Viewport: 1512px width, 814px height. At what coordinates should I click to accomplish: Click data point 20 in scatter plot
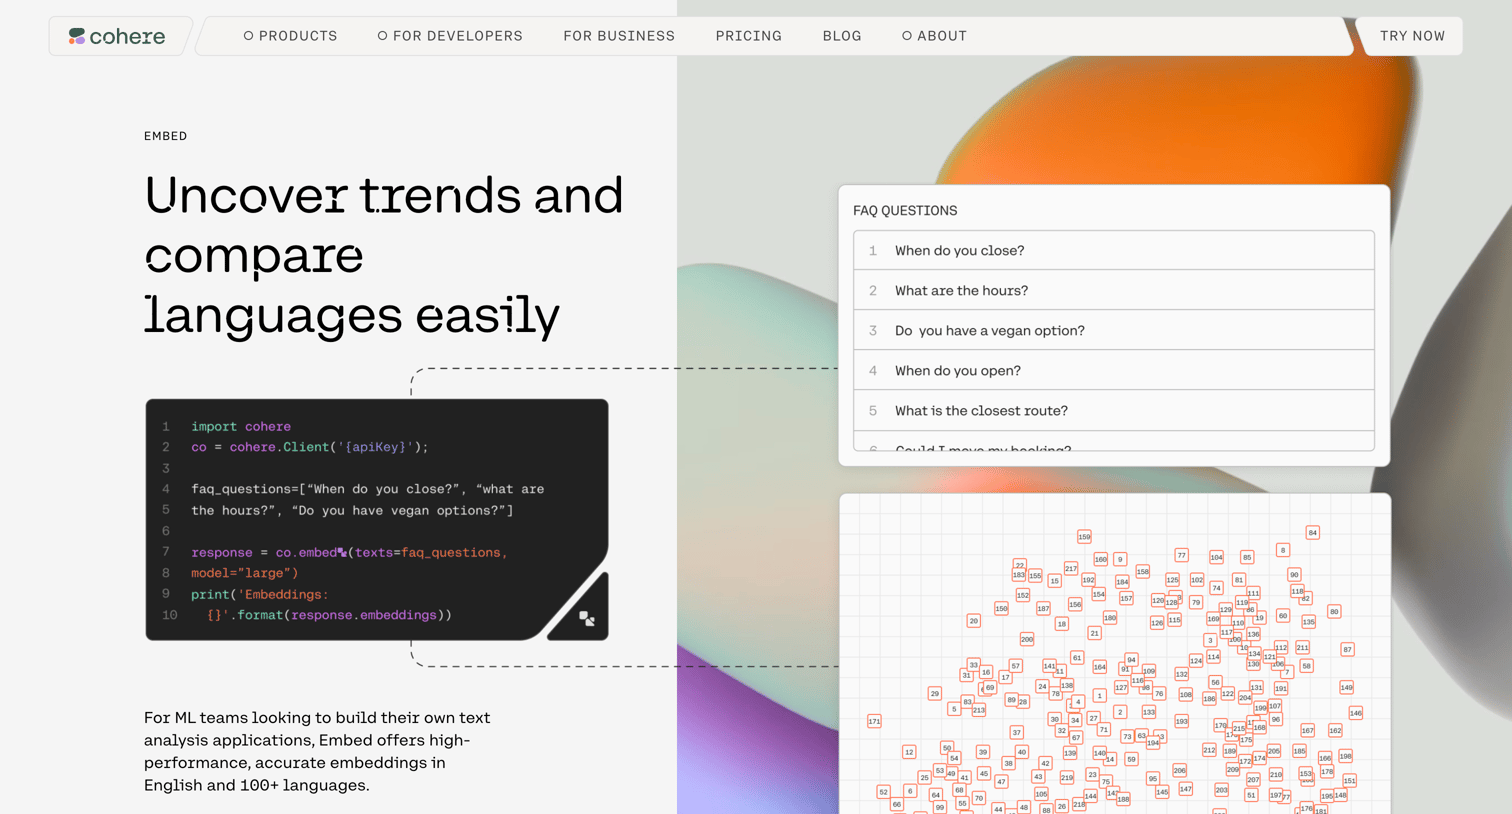(x=973, y=621)
